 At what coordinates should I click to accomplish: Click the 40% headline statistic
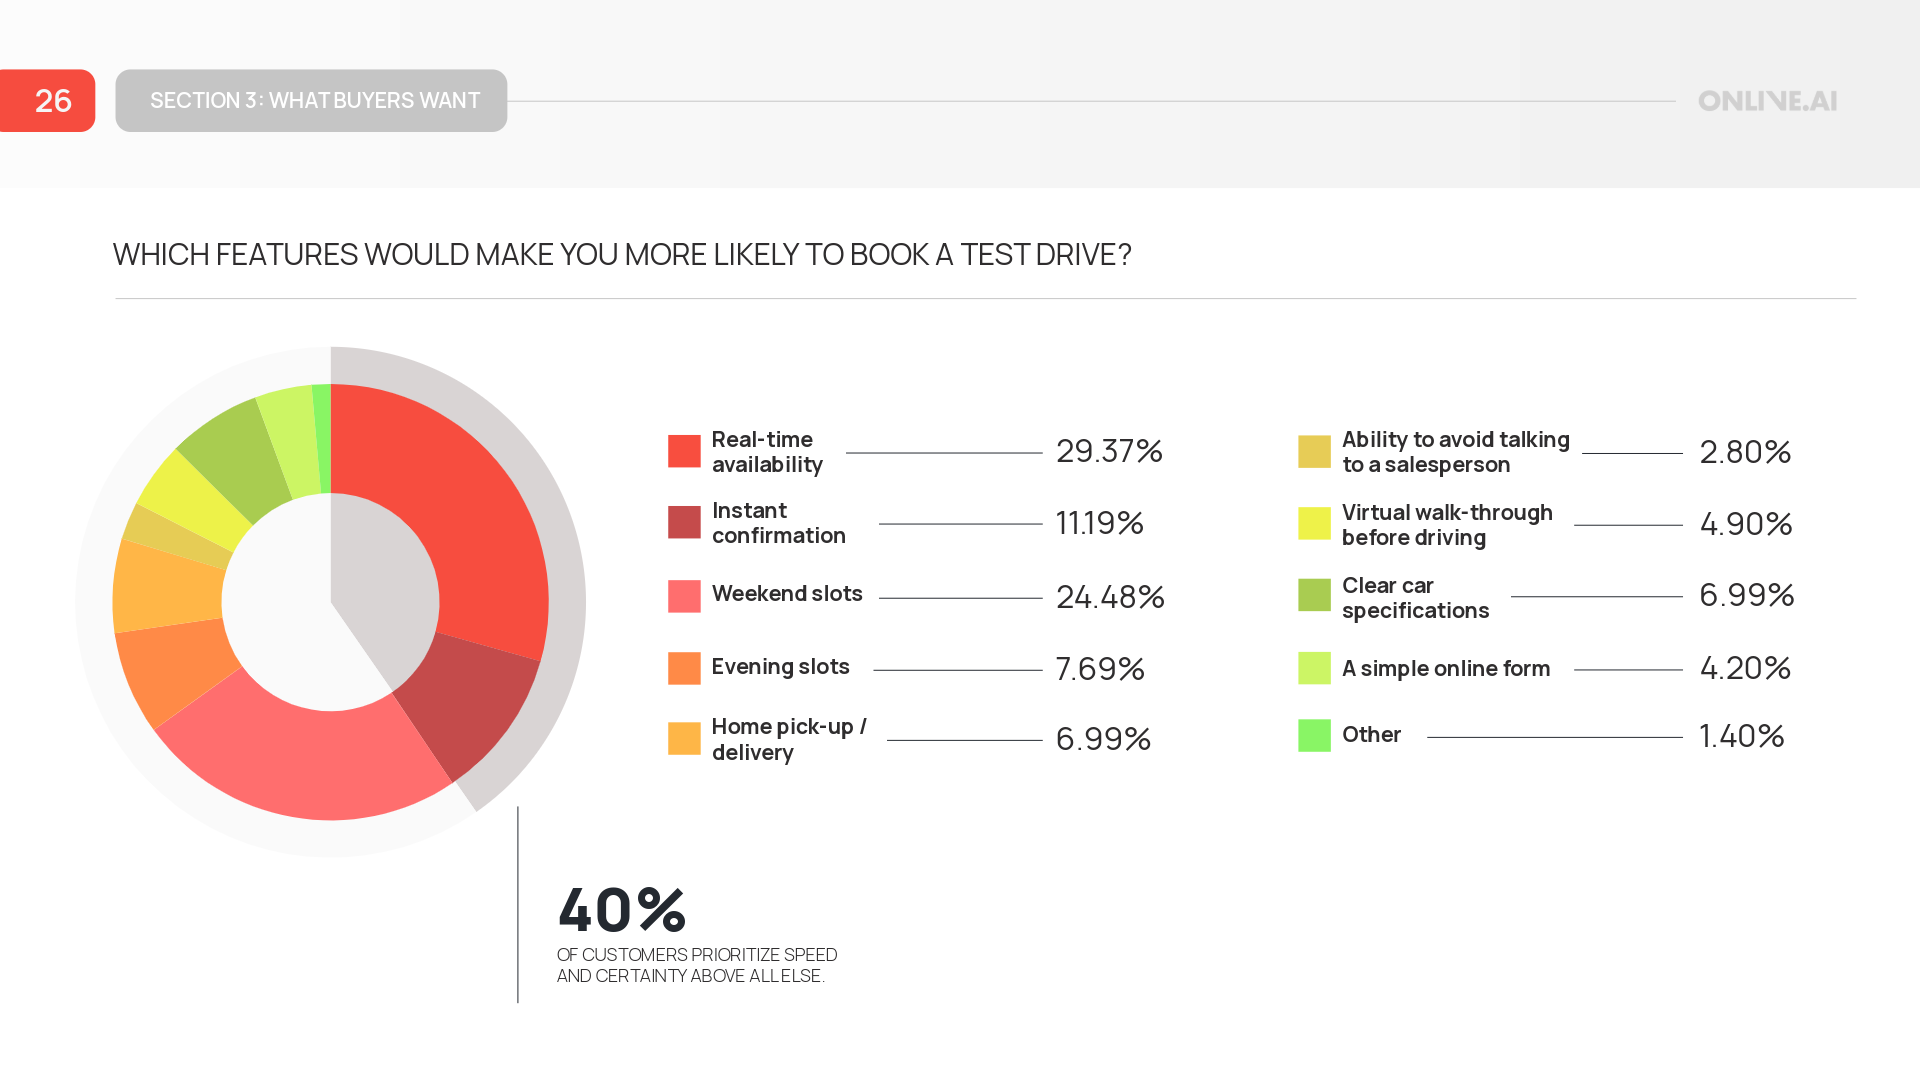pyautogui.click(x=622, y=910)
